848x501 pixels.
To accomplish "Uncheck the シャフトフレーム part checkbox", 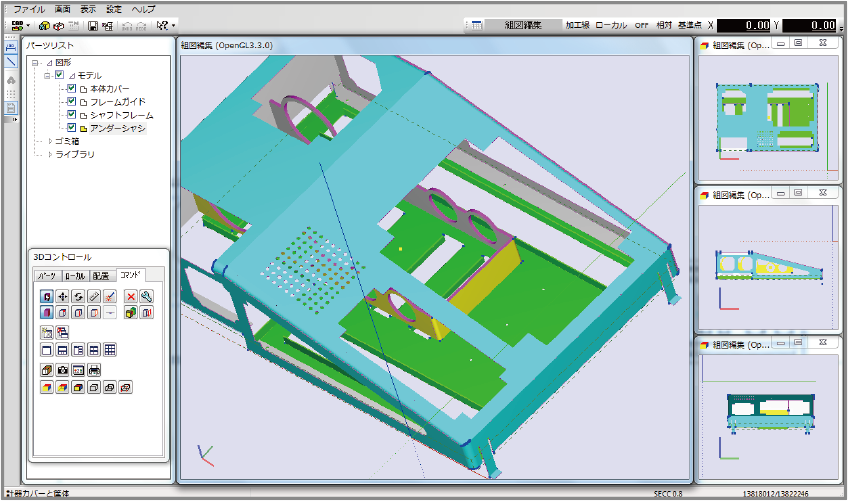I will click(71, 114).
